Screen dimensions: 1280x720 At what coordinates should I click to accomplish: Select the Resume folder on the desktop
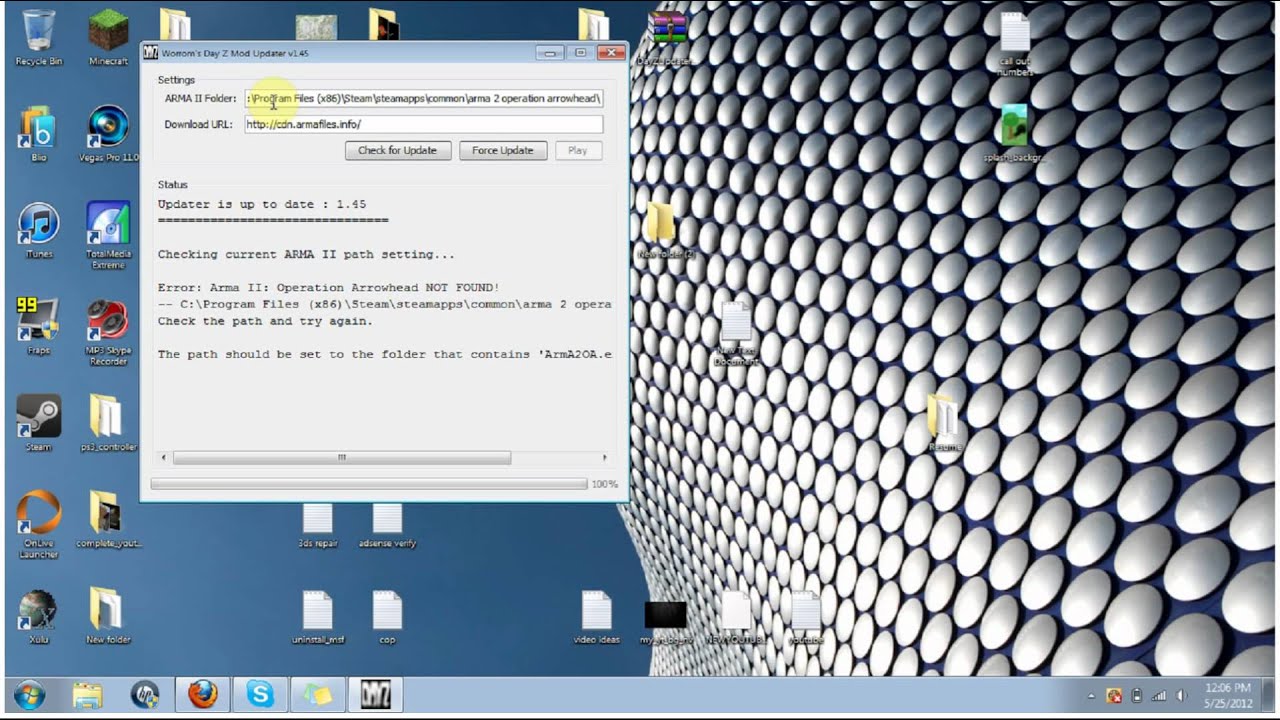(x=943, y=422)
